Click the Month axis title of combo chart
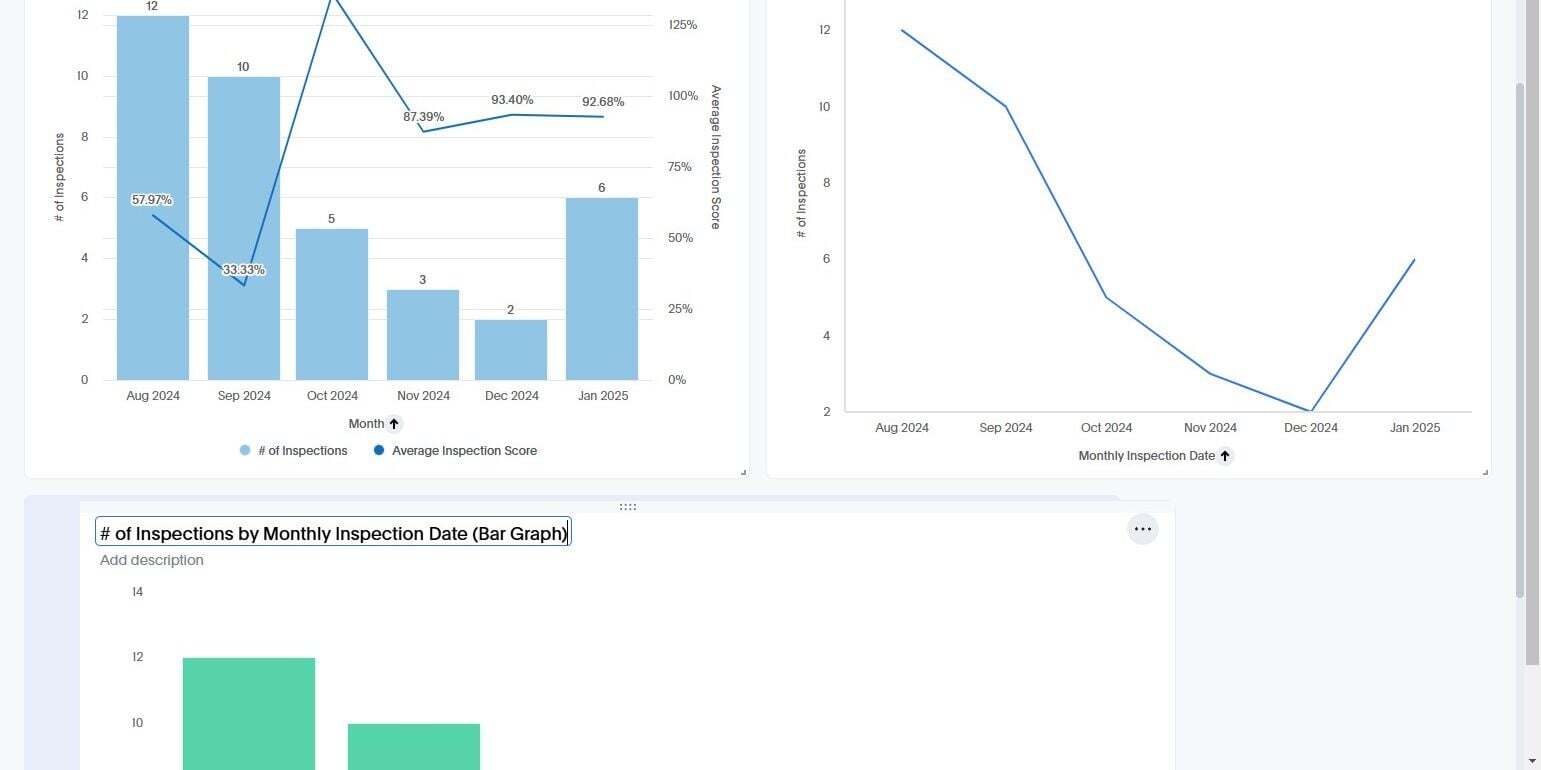 (x=366, y=424)
